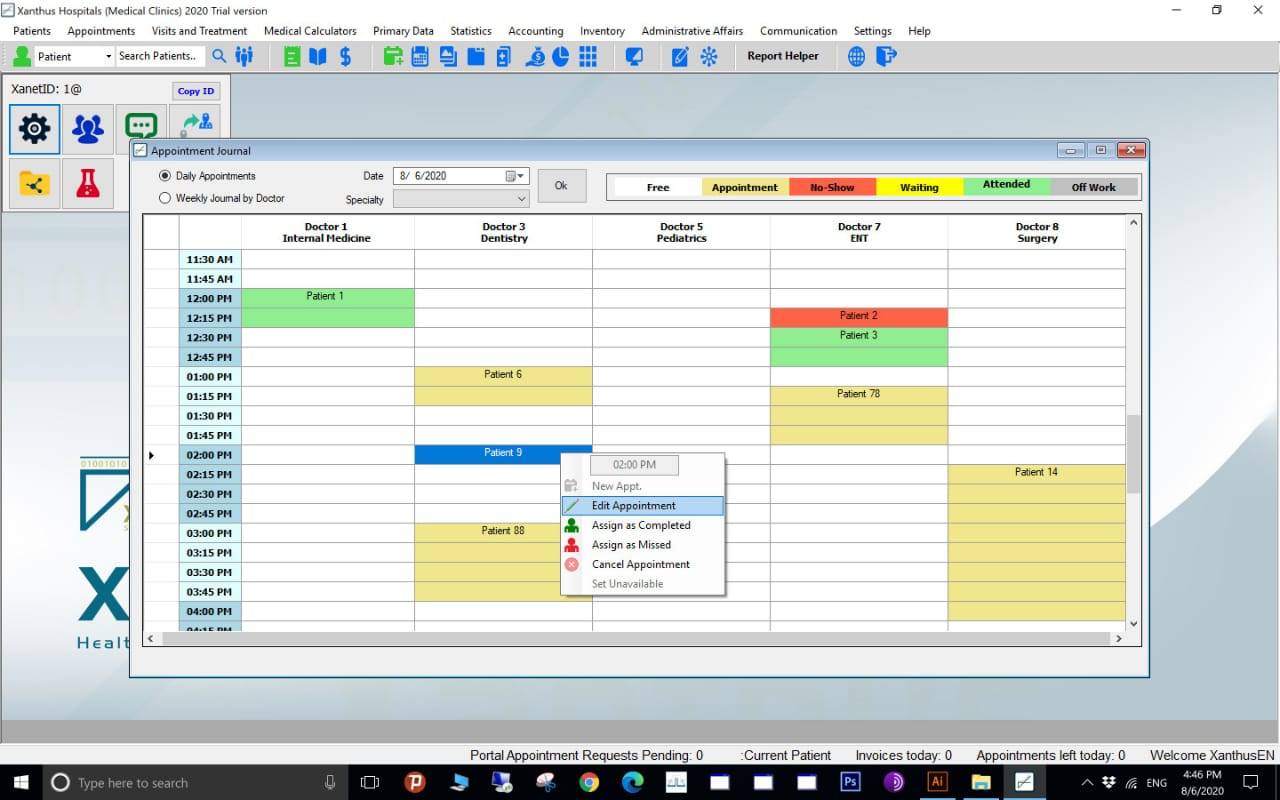1280x800 pixels.
Task: Click the green chat message icon
Action: pos(141,128)
